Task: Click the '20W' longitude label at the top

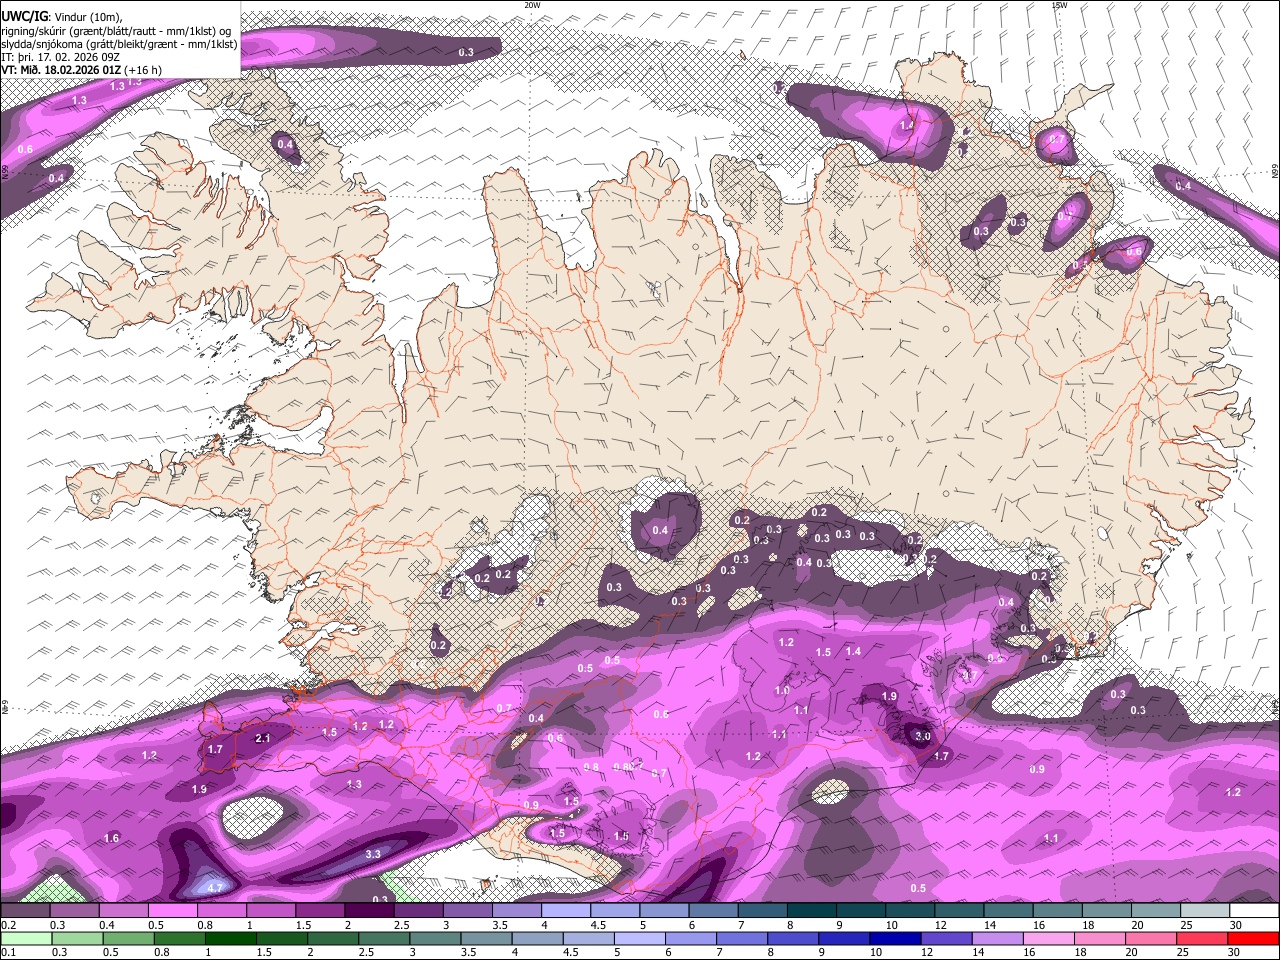Action: pos(532,5)
